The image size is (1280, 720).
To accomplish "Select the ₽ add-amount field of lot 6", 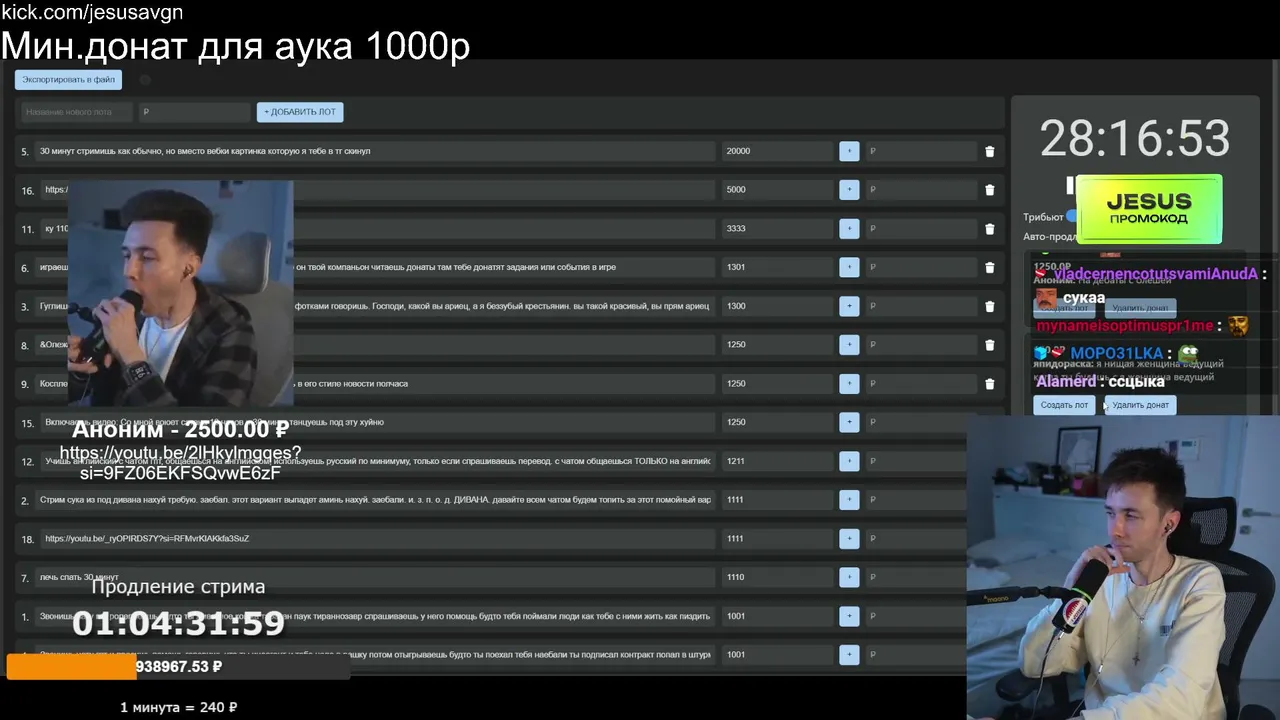I will pyautogui.click(x=921, y=267).
